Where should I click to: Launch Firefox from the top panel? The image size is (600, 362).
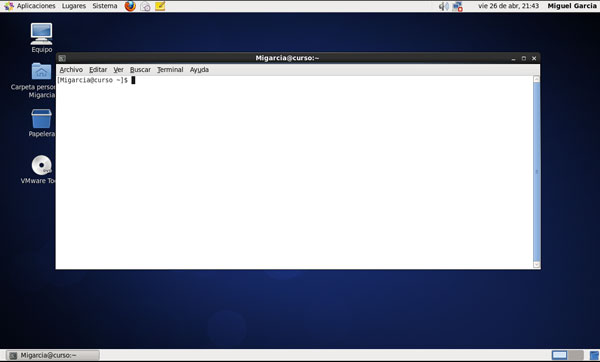[130, 6]
